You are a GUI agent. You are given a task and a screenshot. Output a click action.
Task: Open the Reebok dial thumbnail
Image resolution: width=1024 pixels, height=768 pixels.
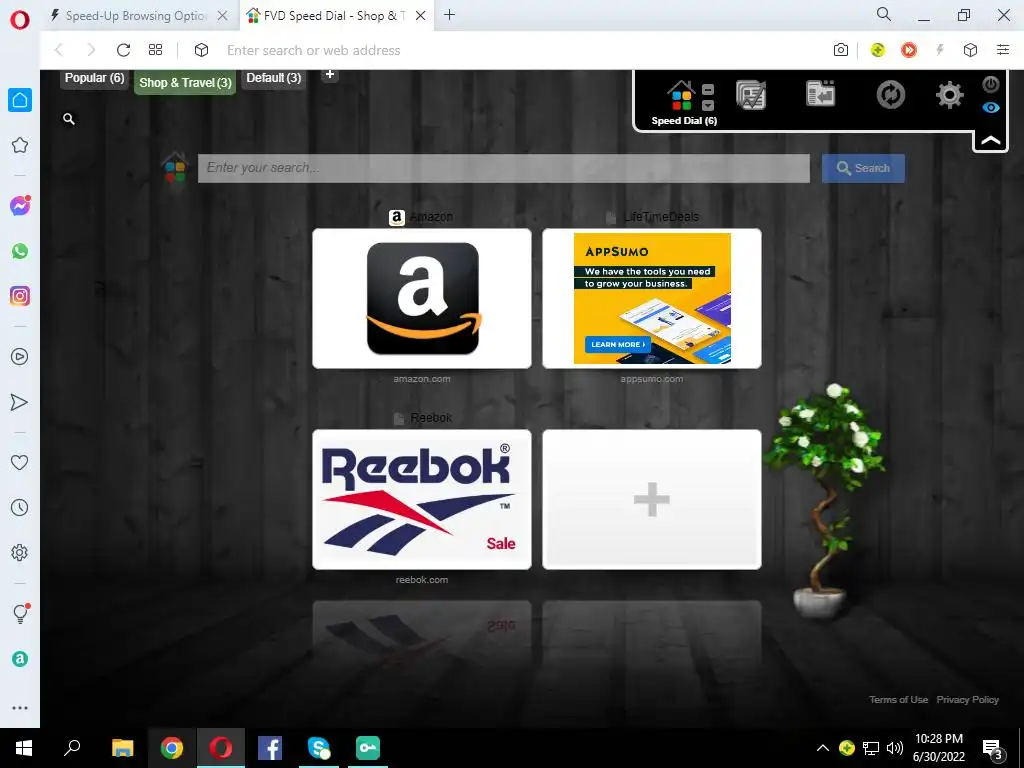click(x=422, y=500)
